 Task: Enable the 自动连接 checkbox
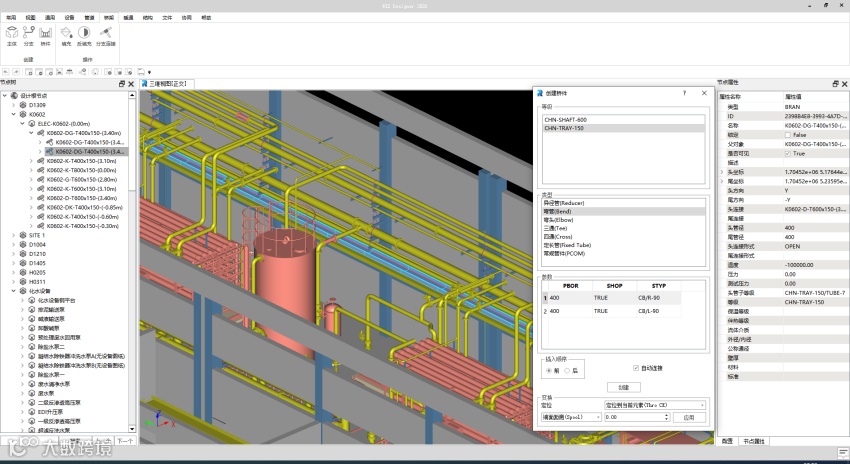pyautogui.click(x=637, y=368)
